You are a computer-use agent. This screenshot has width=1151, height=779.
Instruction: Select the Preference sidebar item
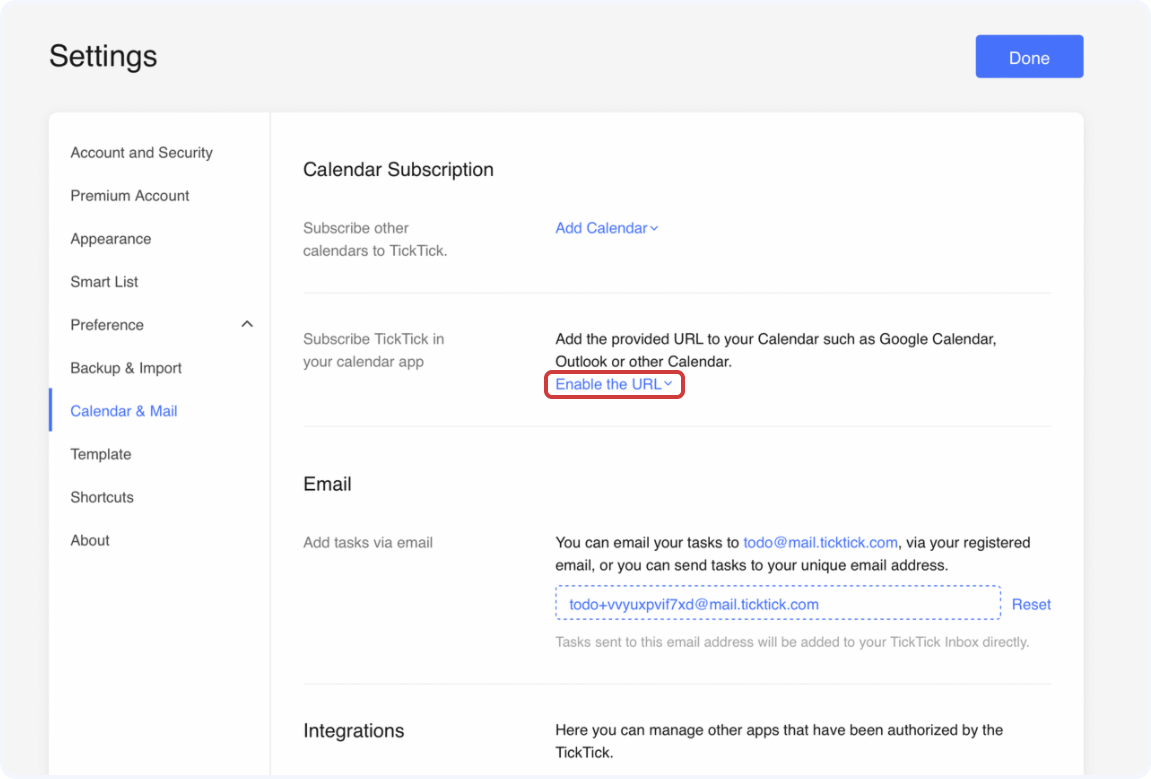tap(107, 325)
